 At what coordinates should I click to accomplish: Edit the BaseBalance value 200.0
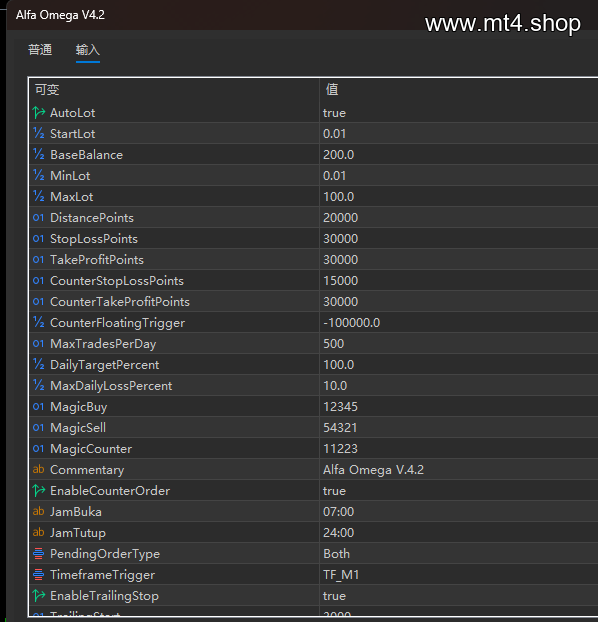click(459, 154)
